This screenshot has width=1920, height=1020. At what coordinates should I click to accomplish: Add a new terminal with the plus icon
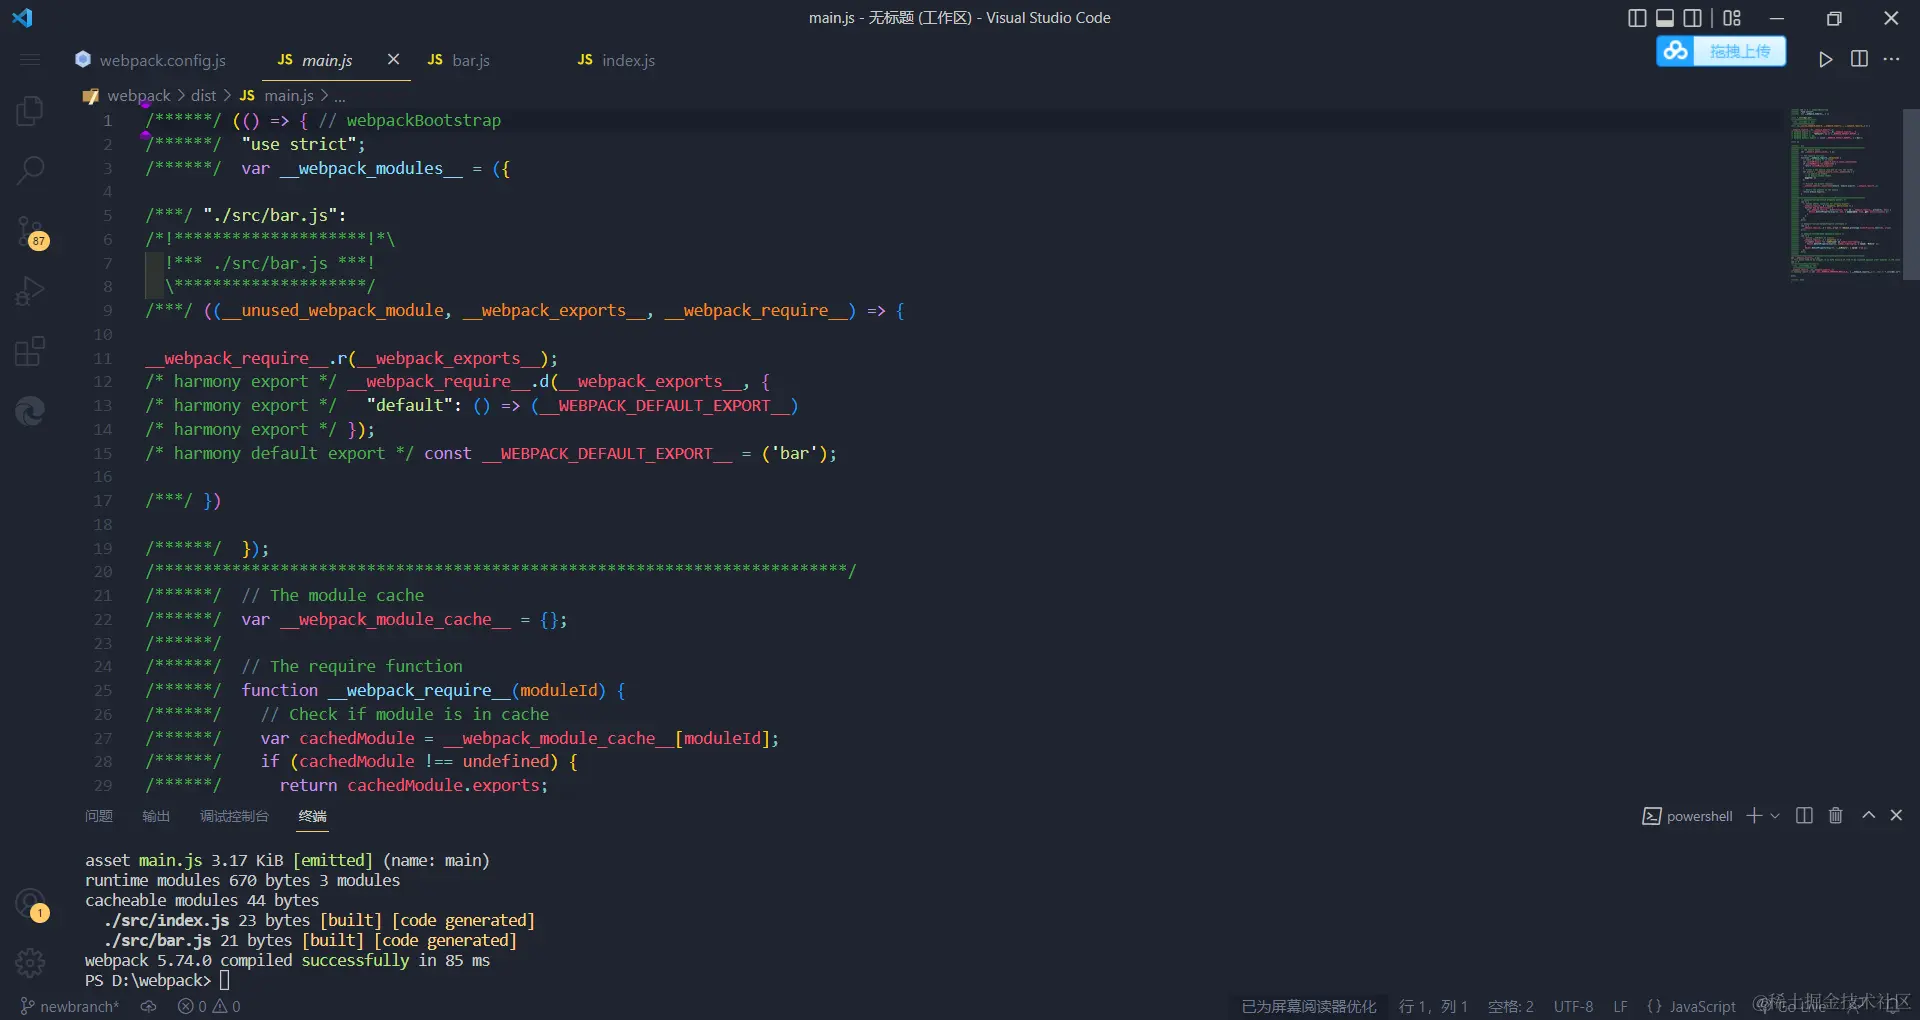[1754, 816]
